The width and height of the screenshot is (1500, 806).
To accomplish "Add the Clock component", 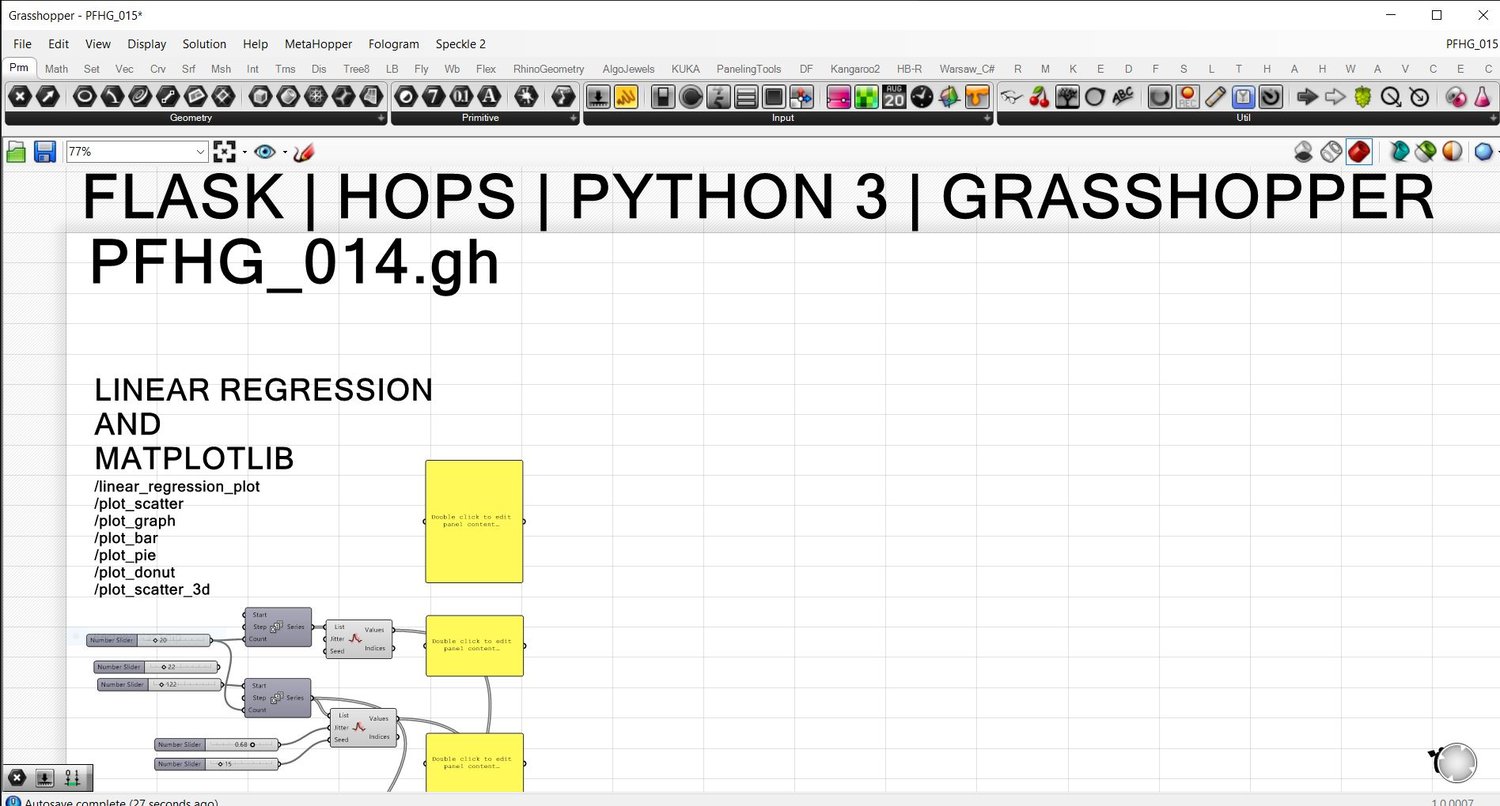I will point(921,97).
